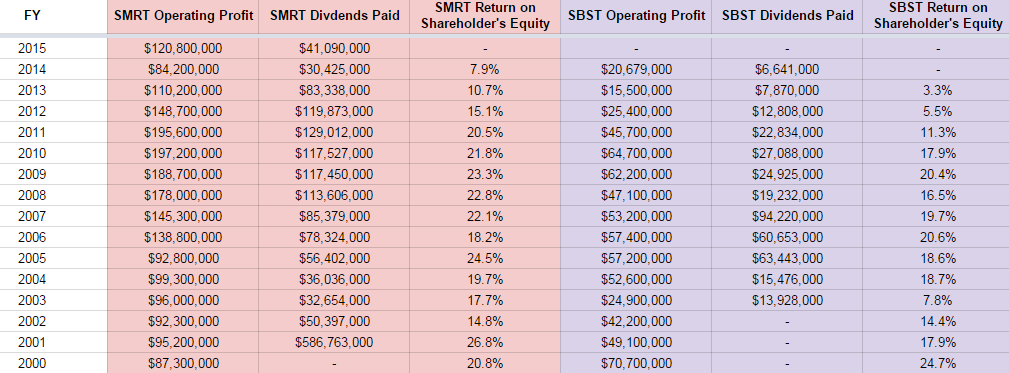This screenshot has width=1009, height=373.
Task: Click the $113,606,000 cell
Action: click(335, 196)
